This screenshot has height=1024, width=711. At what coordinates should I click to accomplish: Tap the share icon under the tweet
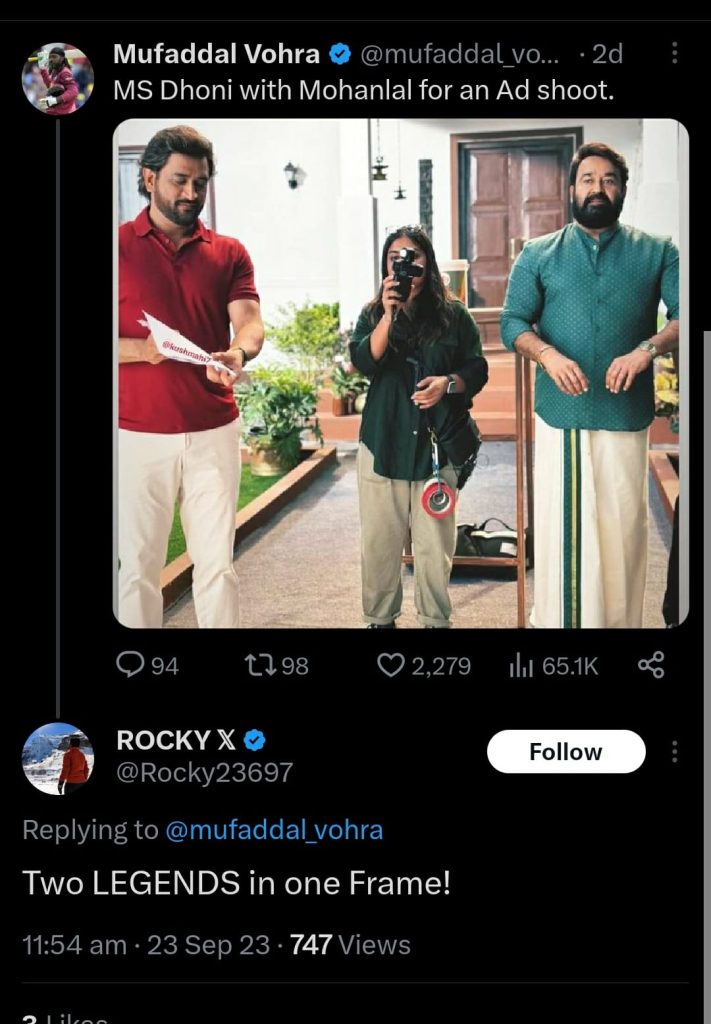tap(651, 665)
